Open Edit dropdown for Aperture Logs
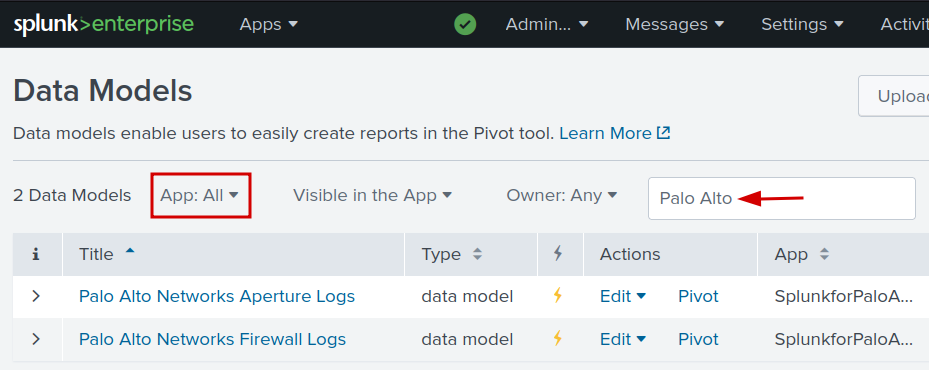 tap(623, 296)
